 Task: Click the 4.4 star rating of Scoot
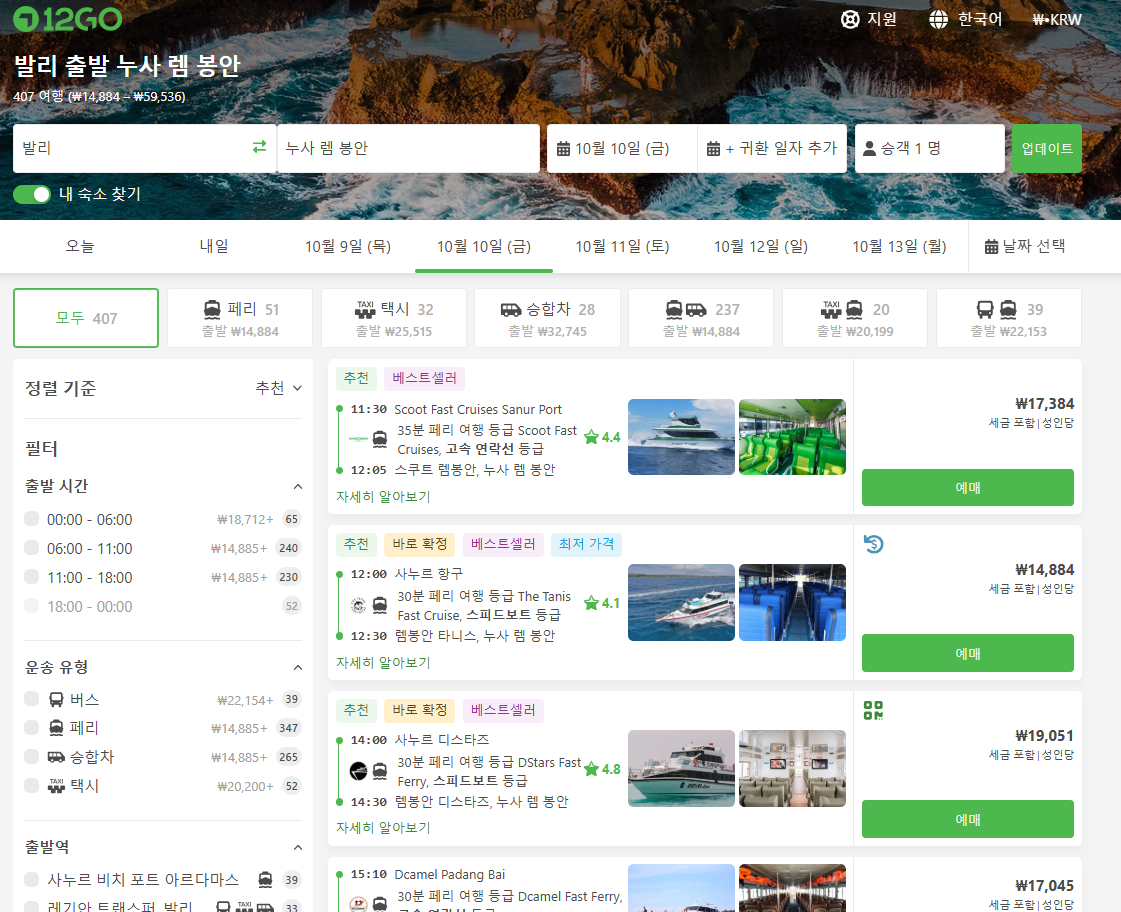[602, 437]
